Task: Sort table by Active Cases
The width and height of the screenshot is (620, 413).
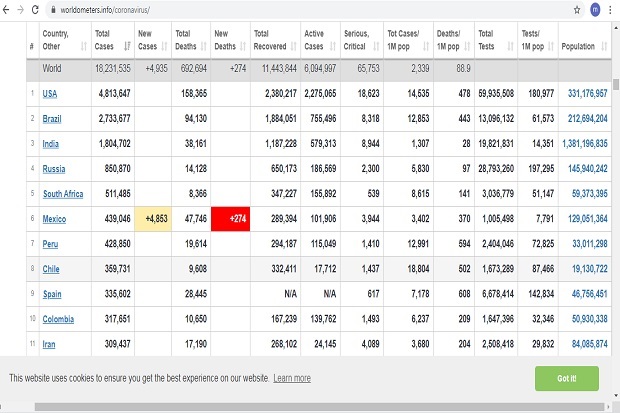Action: pyautogui.click(x=320, y=40)
